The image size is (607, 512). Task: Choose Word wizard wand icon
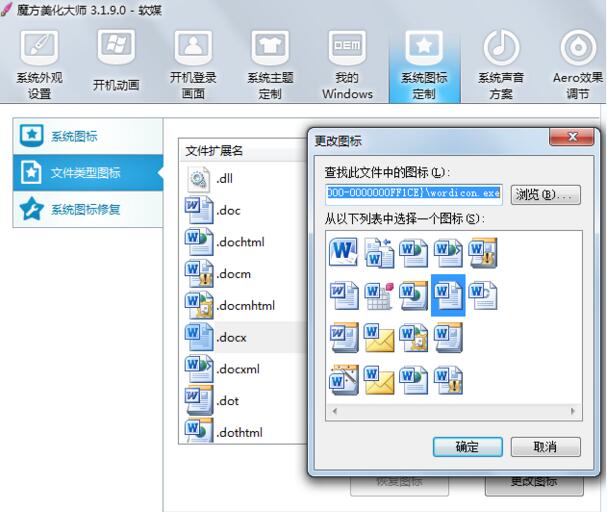coord(343,380)
